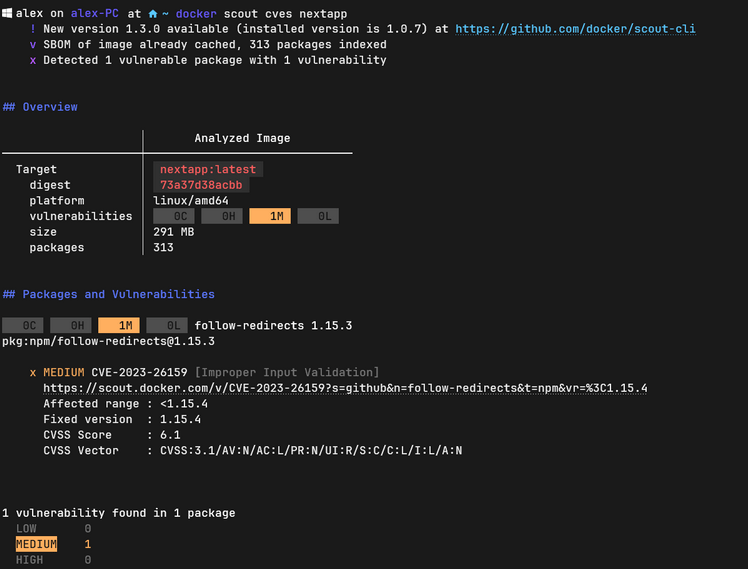Image resolution: width=748 pixels, height=569 pixels.
Task: Click the HIGH row in the summary
Action: point(53,560)
